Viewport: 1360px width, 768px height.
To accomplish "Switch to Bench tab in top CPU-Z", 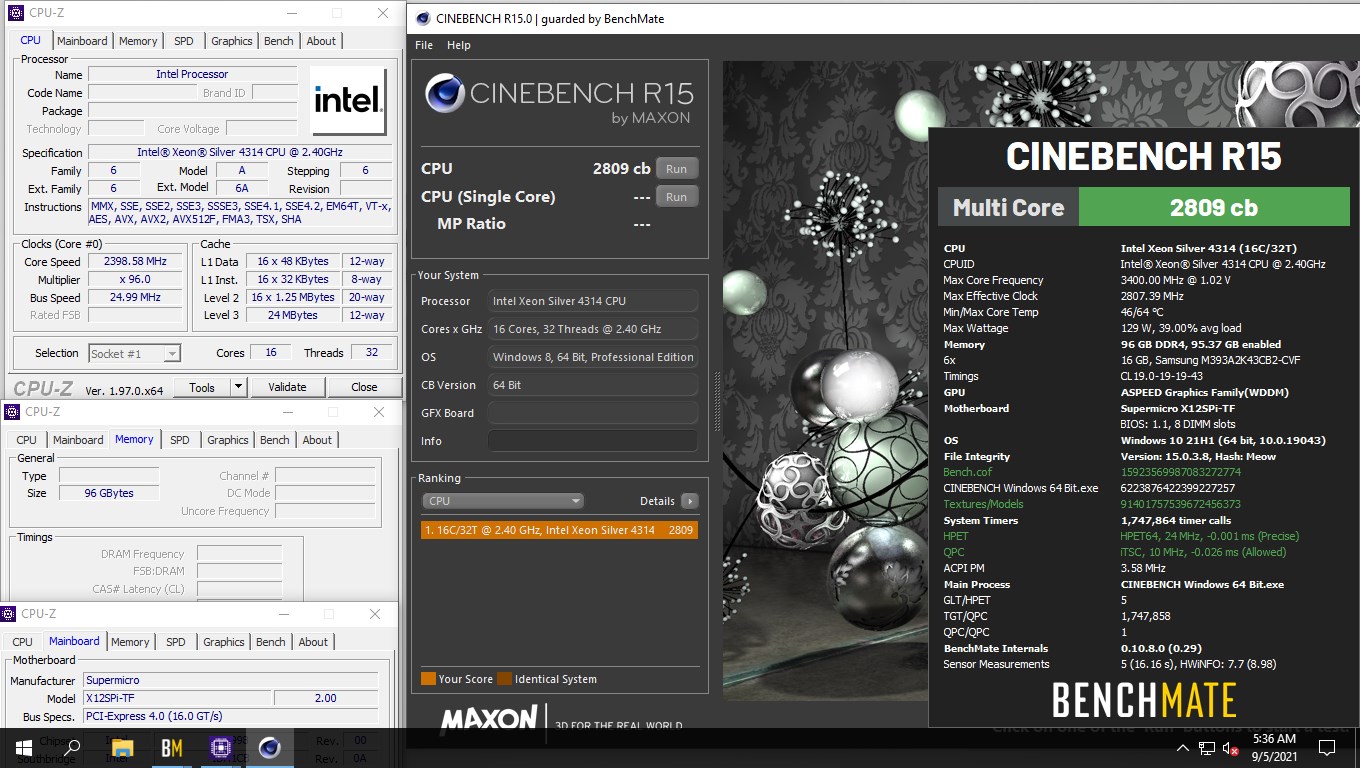I will tap(279, 41).
